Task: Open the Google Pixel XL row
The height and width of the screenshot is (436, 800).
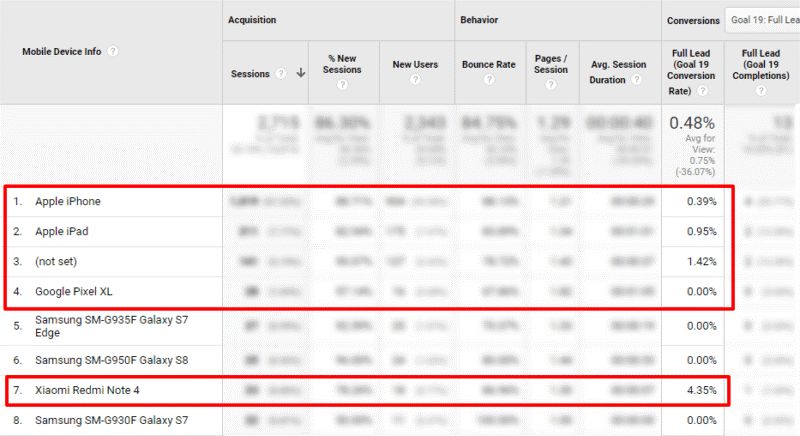Action: tap(73, 292)
